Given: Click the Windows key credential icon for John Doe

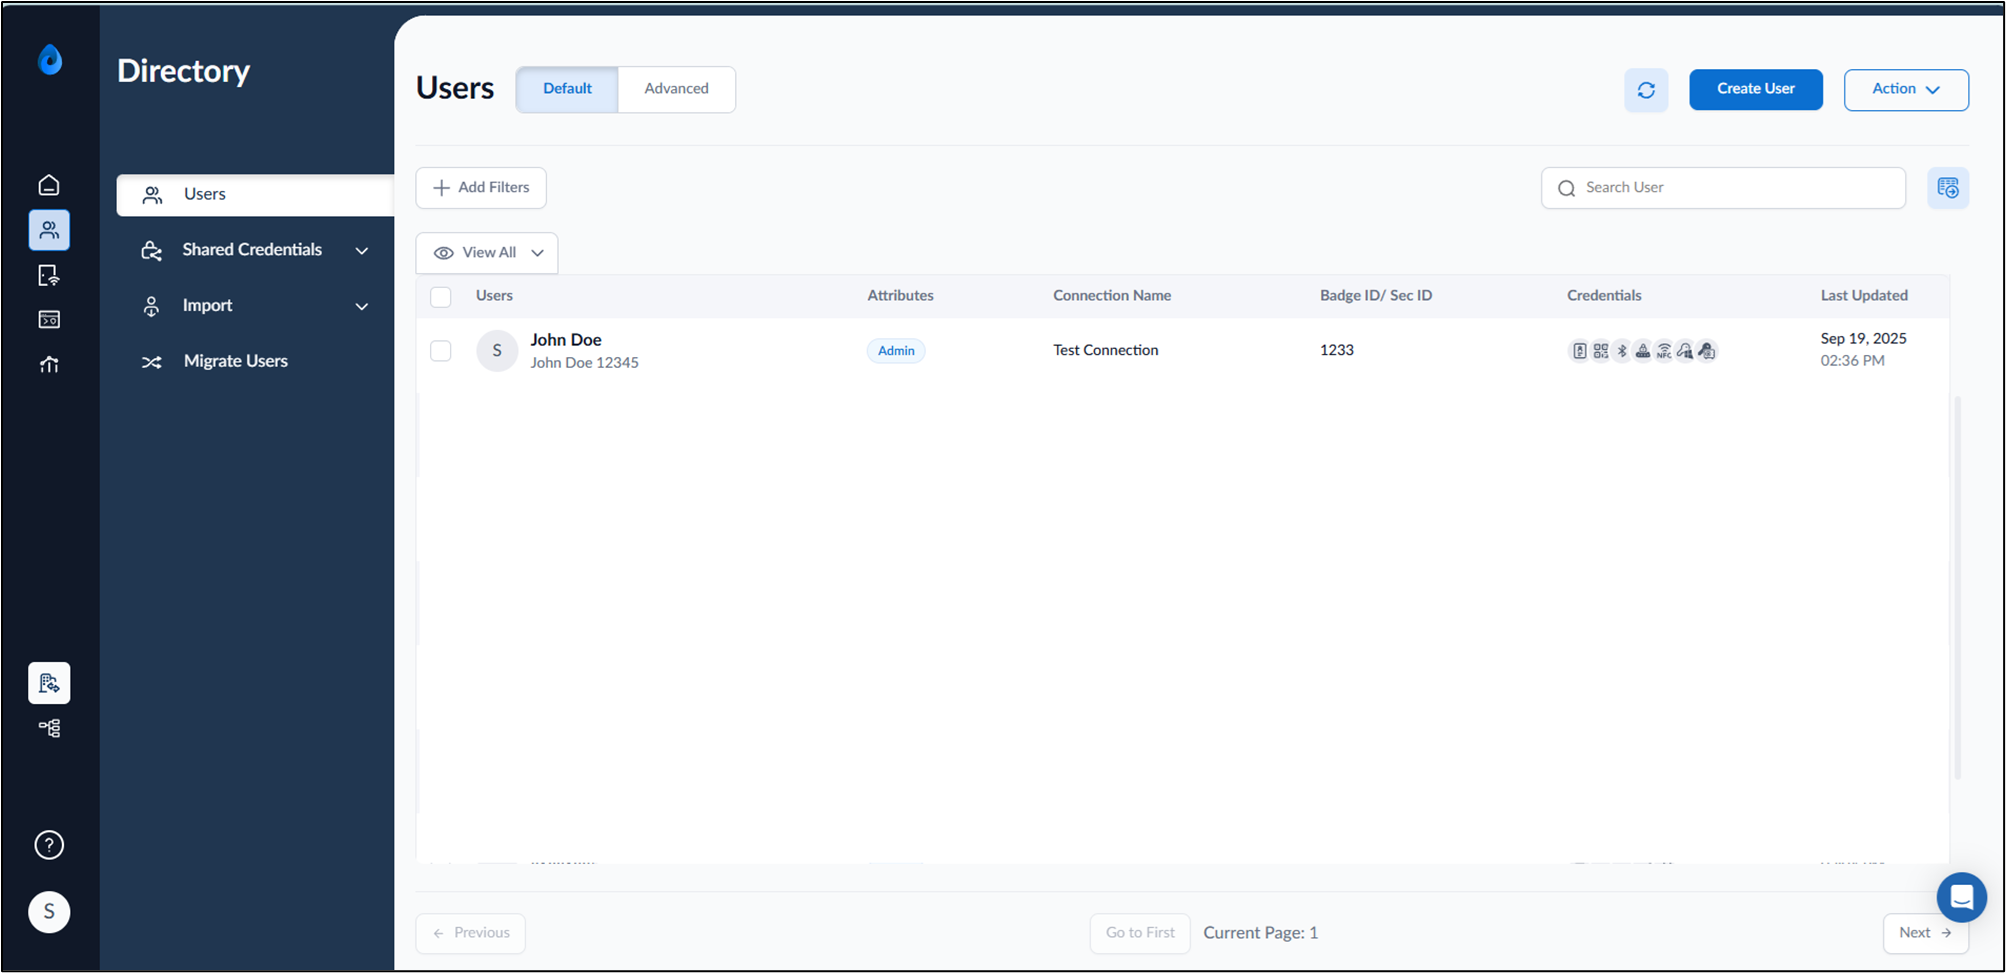Looking at the screenshot, I should pos(1685,351).
